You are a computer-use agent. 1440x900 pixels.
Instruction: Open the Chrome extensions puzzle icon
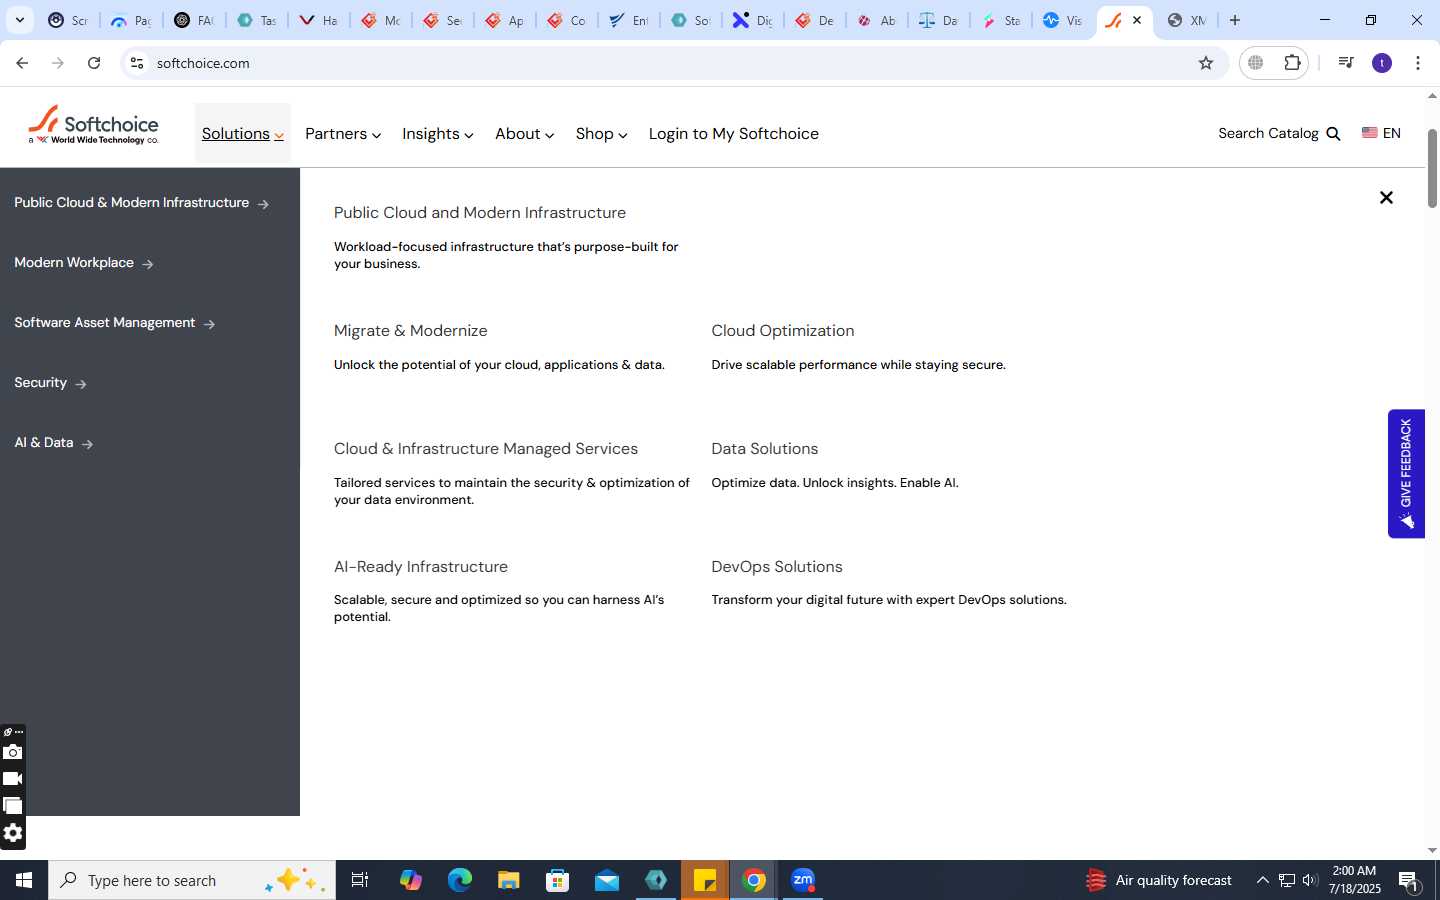click(1292, 63)
